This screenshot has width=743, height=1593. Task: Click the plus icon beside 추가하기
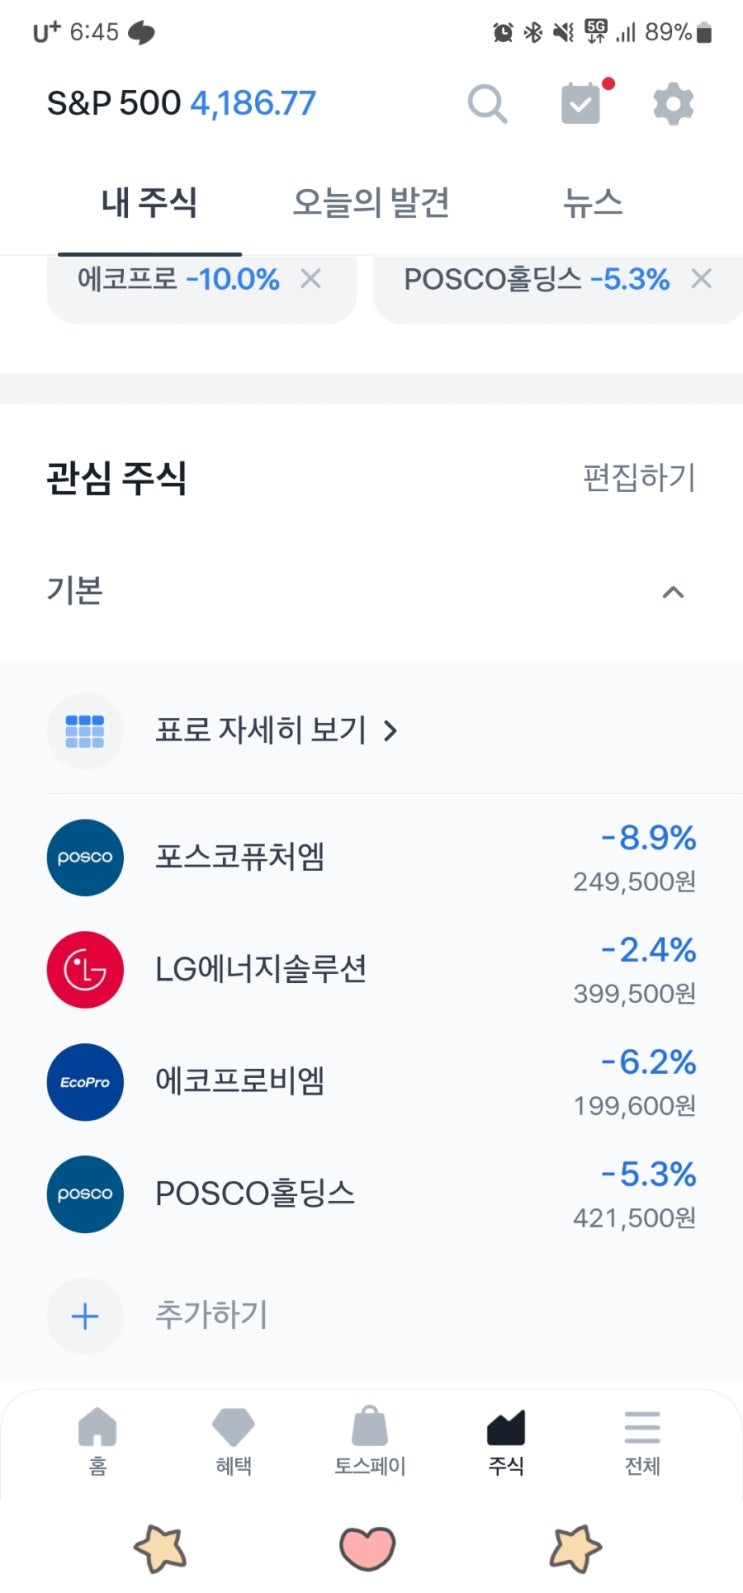point(85,1316)
